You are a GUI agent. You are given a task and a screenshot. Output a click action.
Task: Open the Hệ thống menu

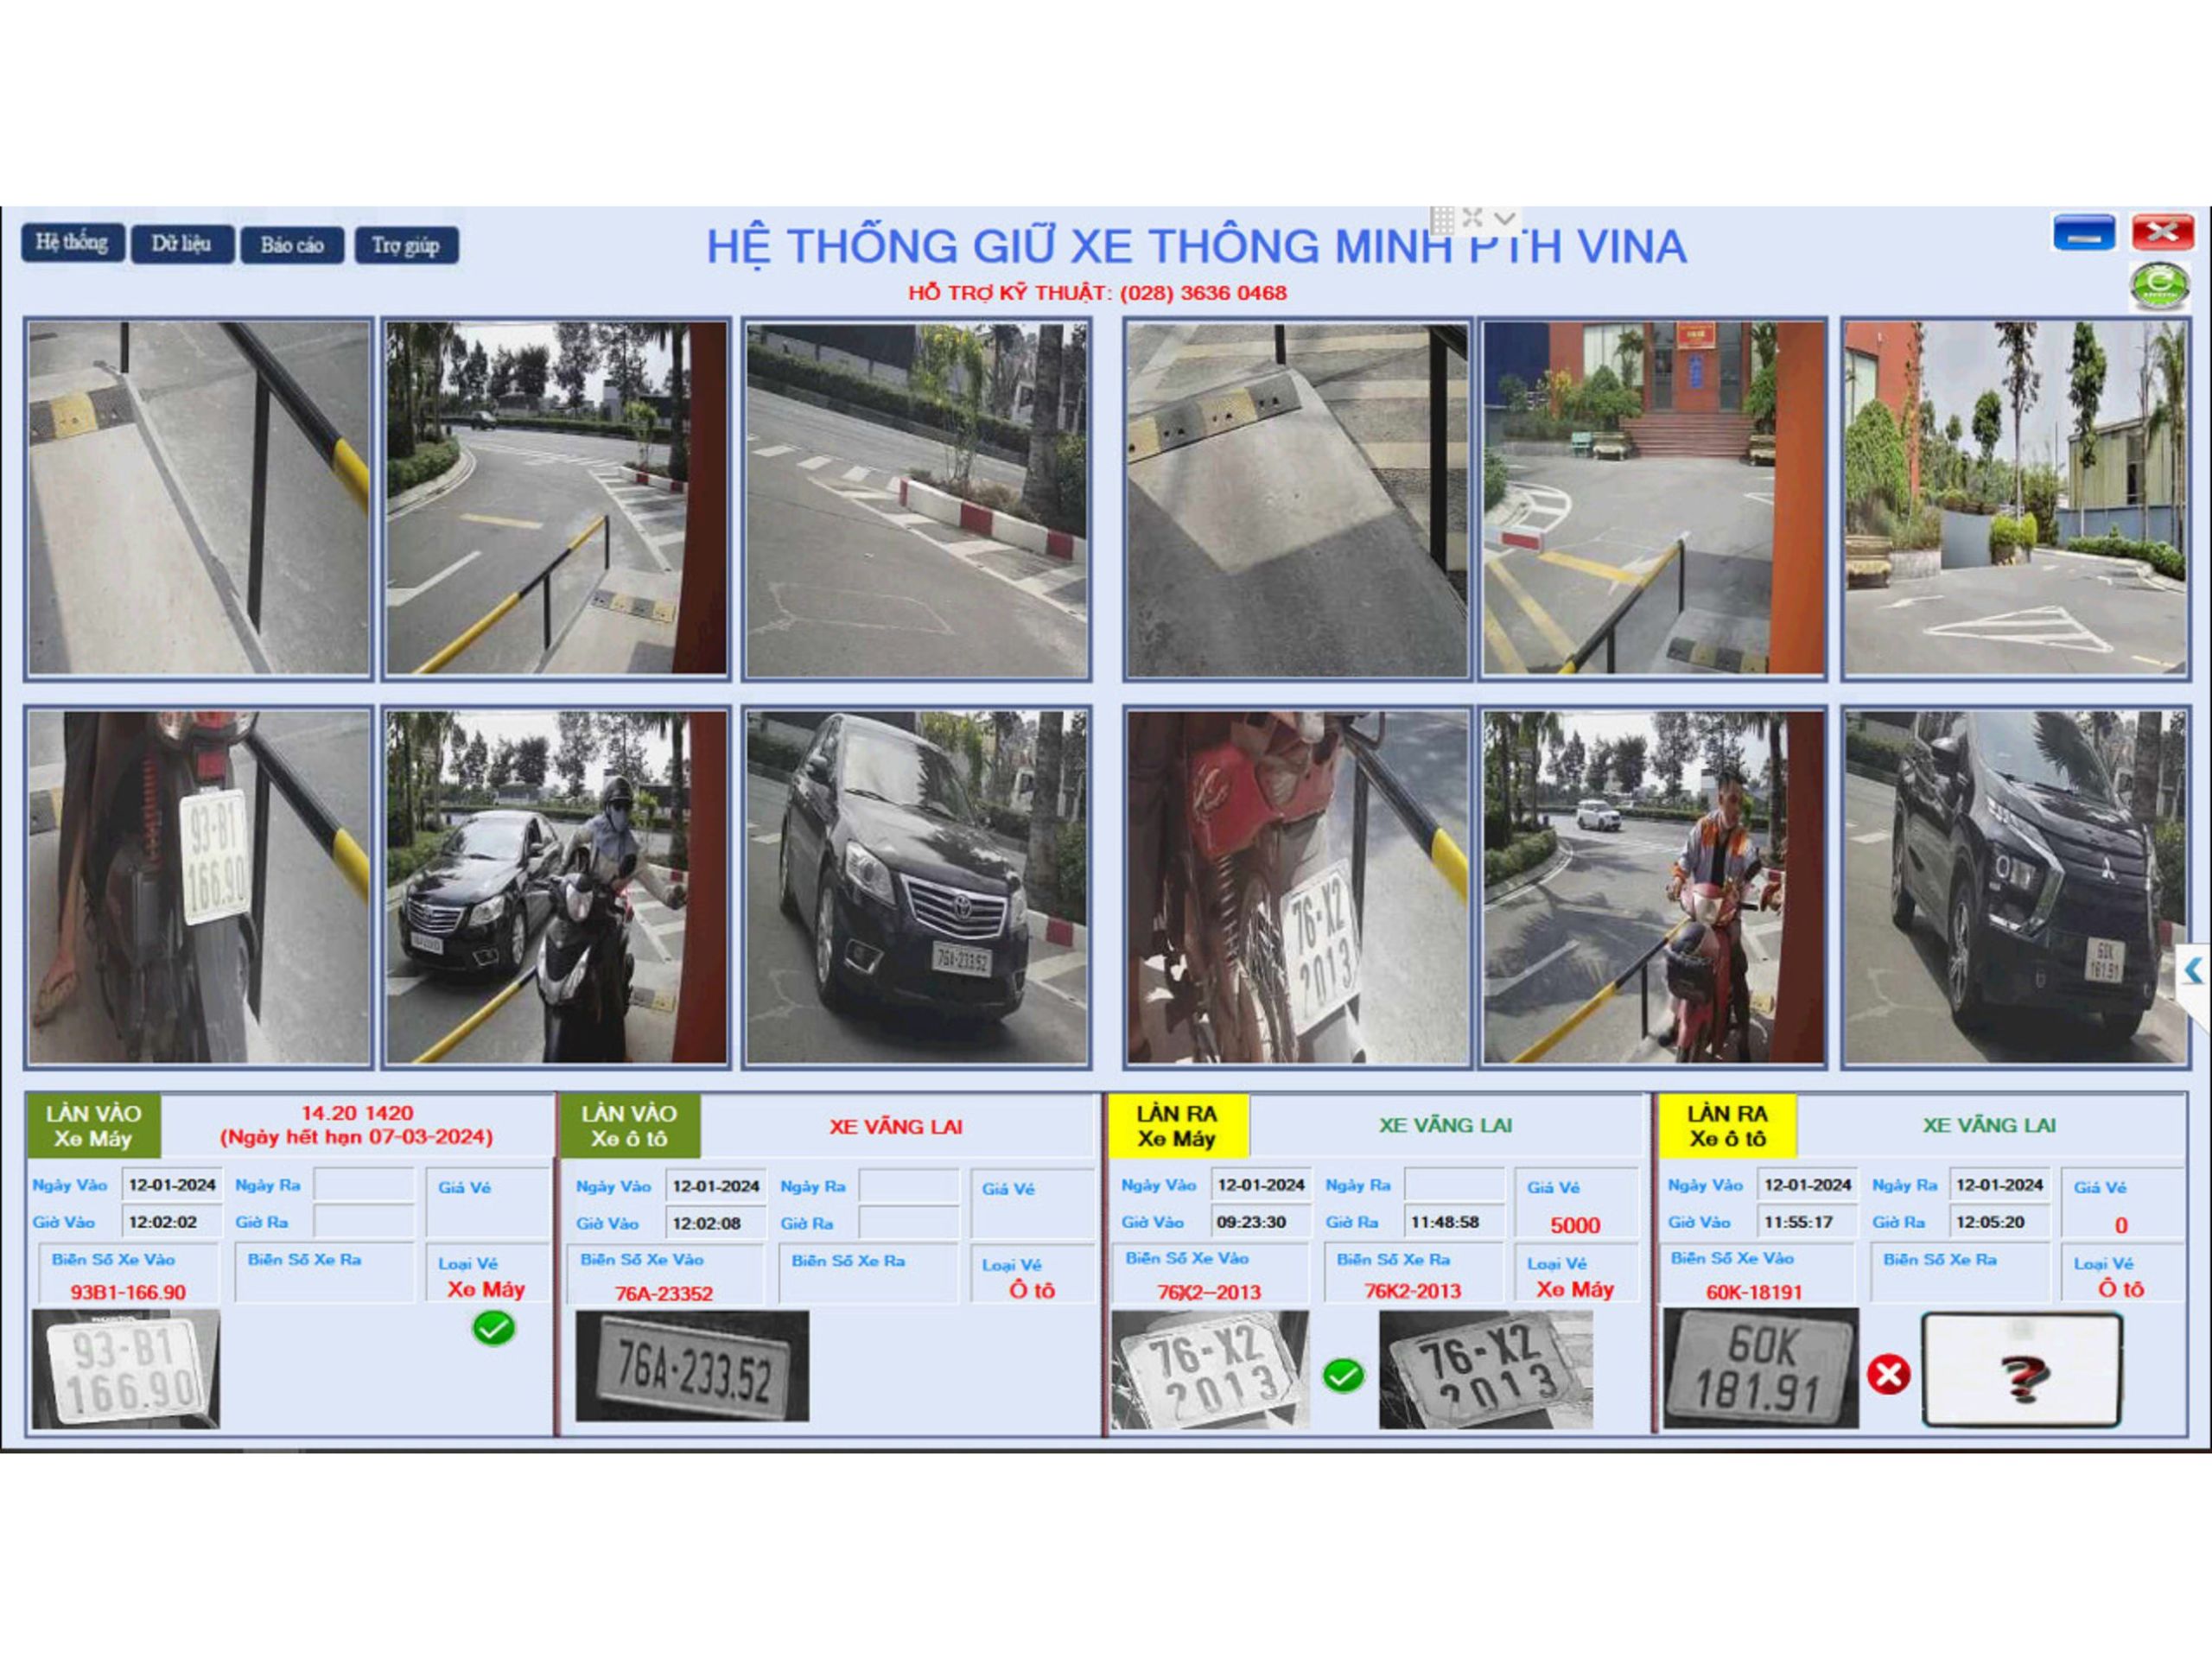click(72, 243)
